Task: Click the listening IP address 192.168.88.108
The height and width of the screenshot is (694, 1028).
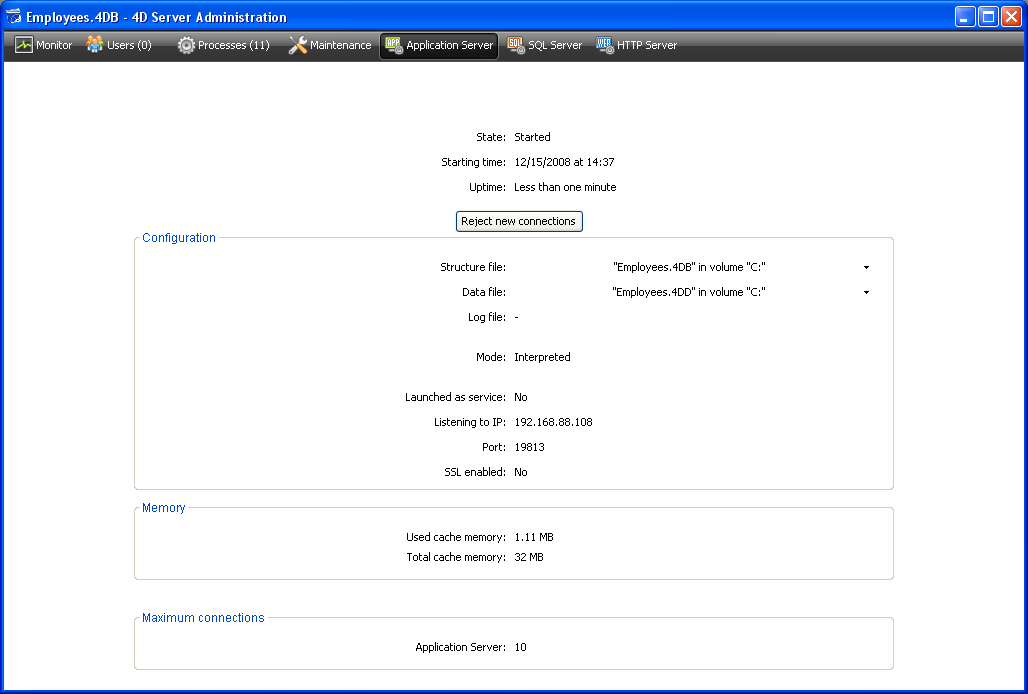Action: click(553, 422)
